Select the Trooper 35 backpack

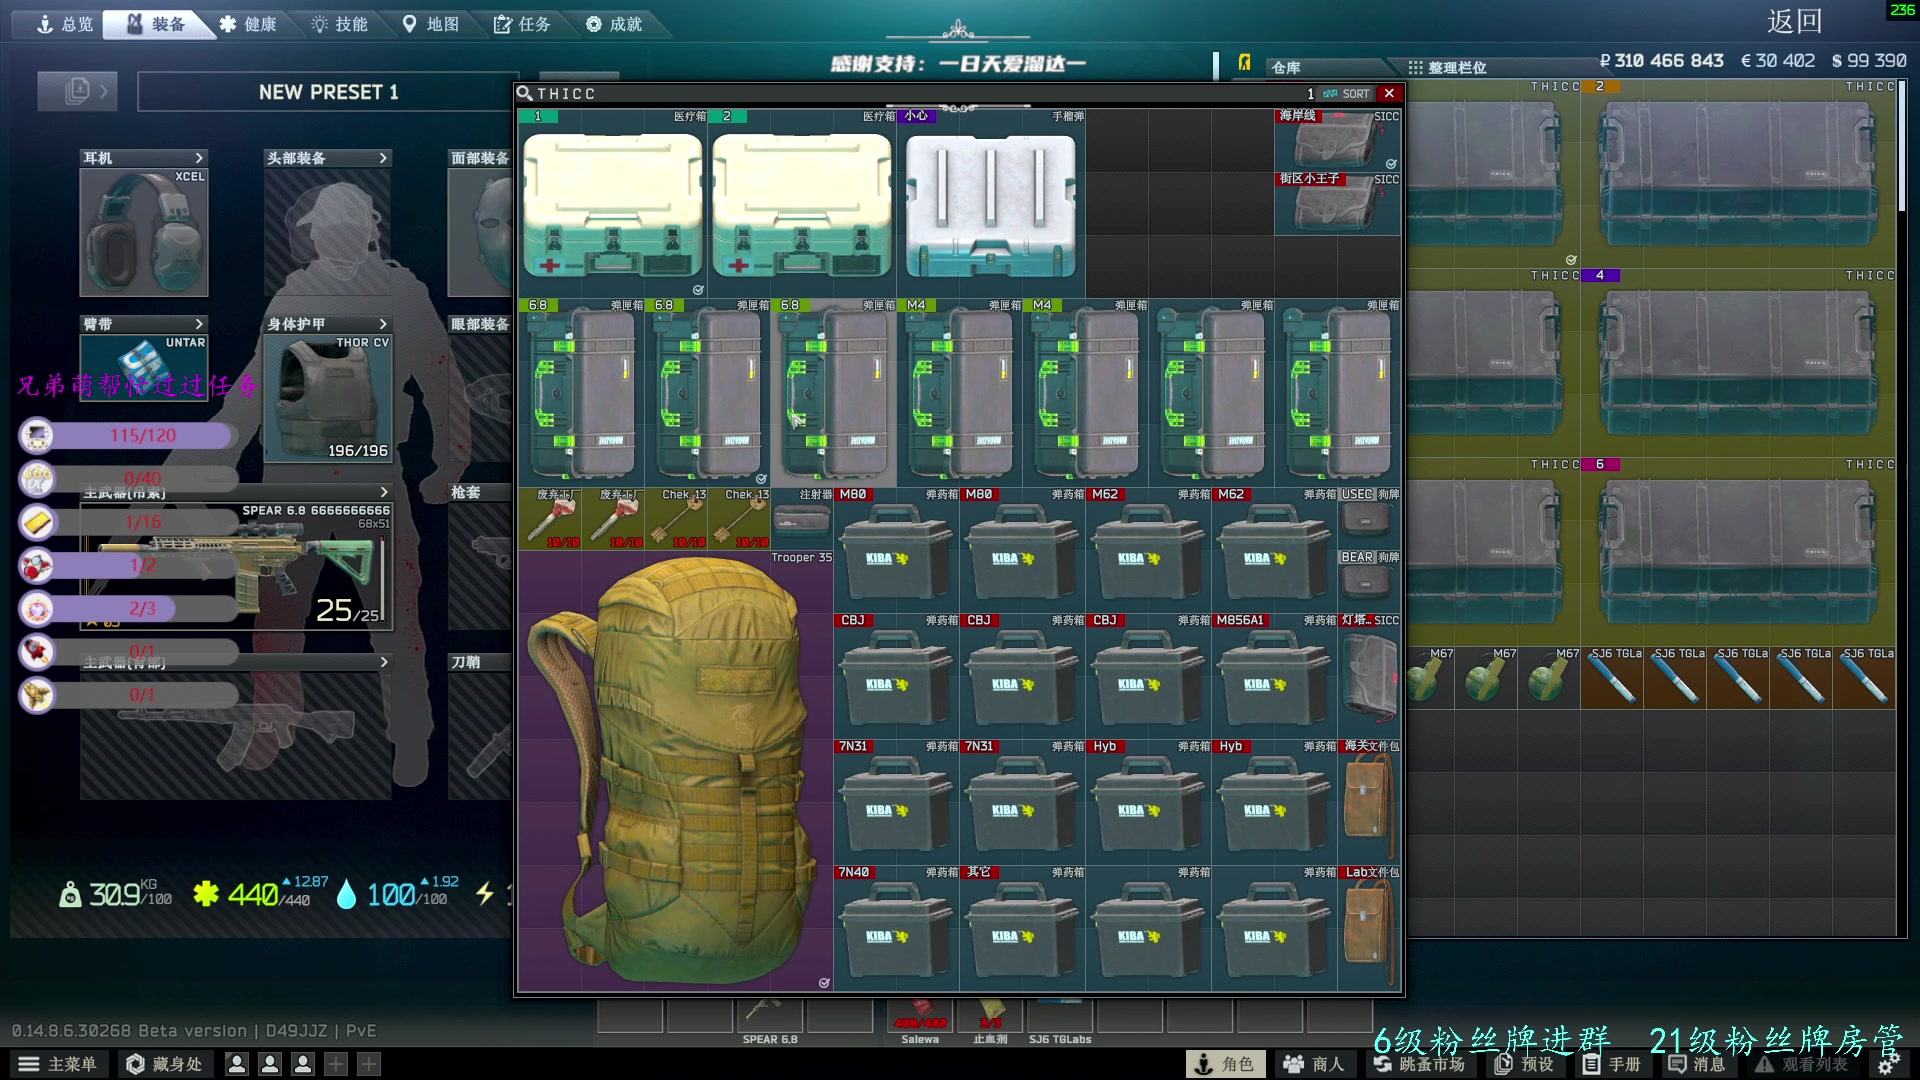675,771
